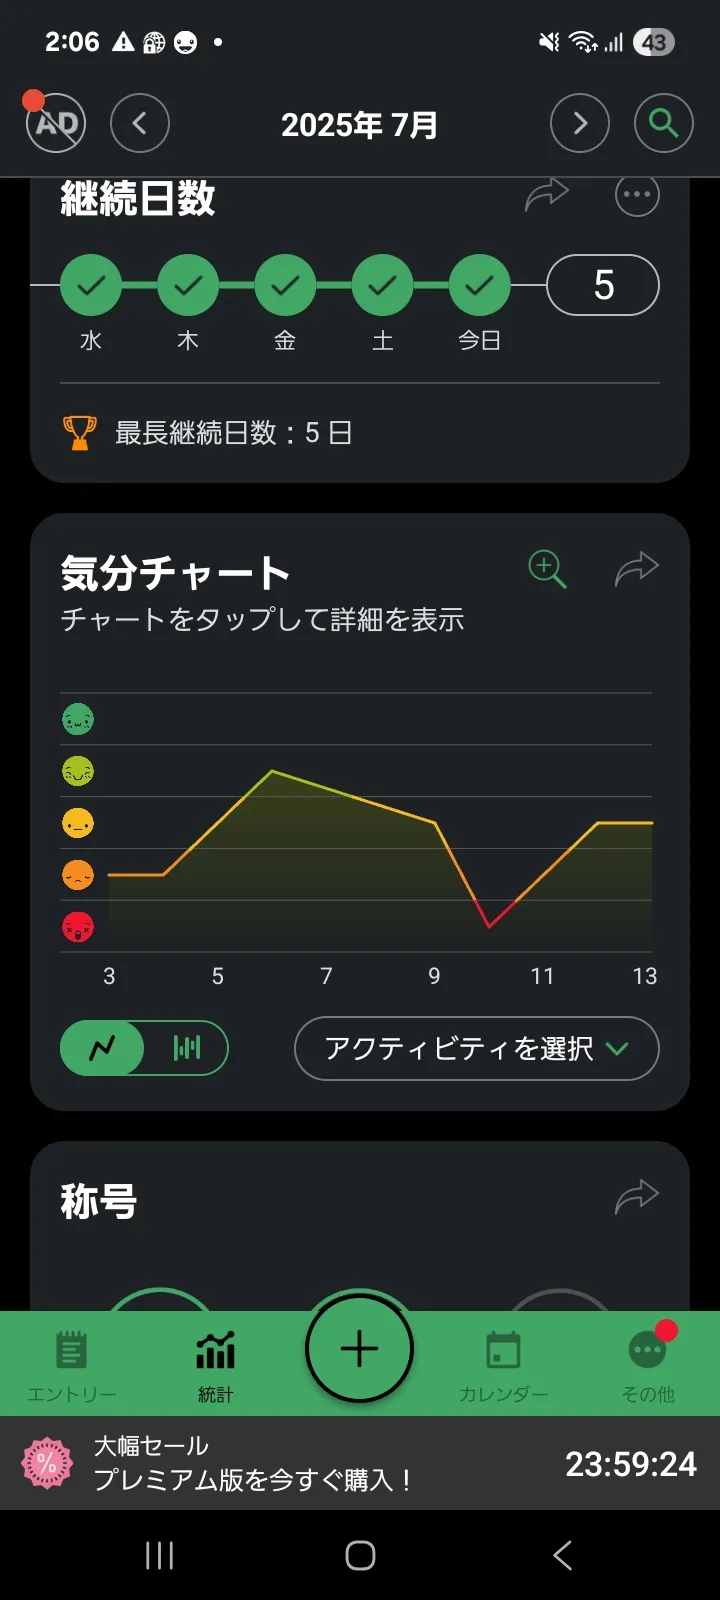Open search with the magnifier icon

click(663, 123)
